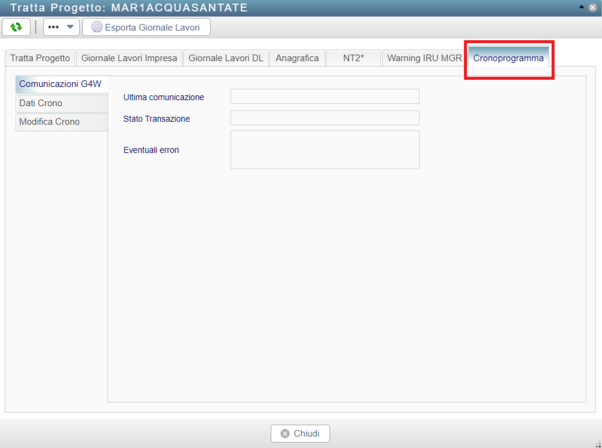Select Comunicazioni G4W side tab
The height and width of the screenshot is (448, 602).
pos(61,83)
